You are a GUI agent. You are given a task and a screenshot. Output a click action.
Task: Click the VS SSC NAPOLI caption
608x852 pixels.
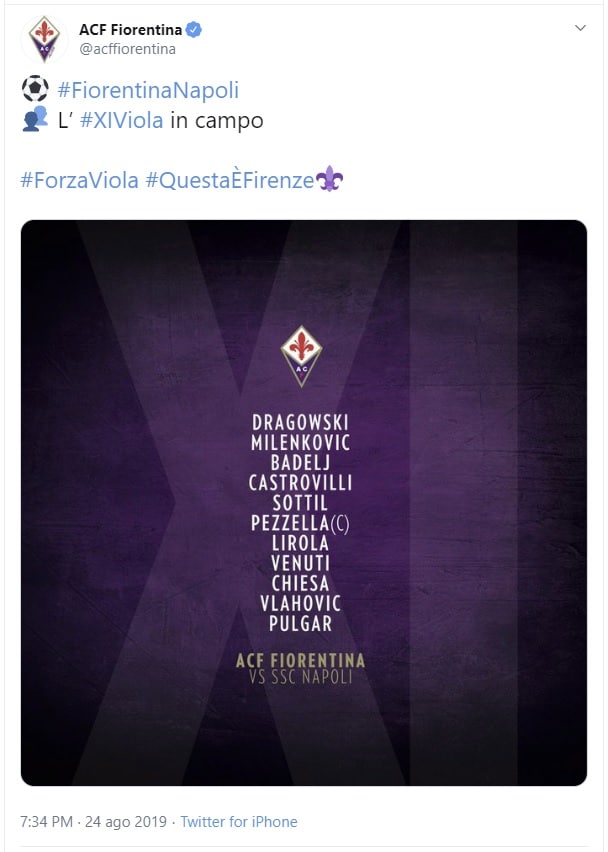301,677
